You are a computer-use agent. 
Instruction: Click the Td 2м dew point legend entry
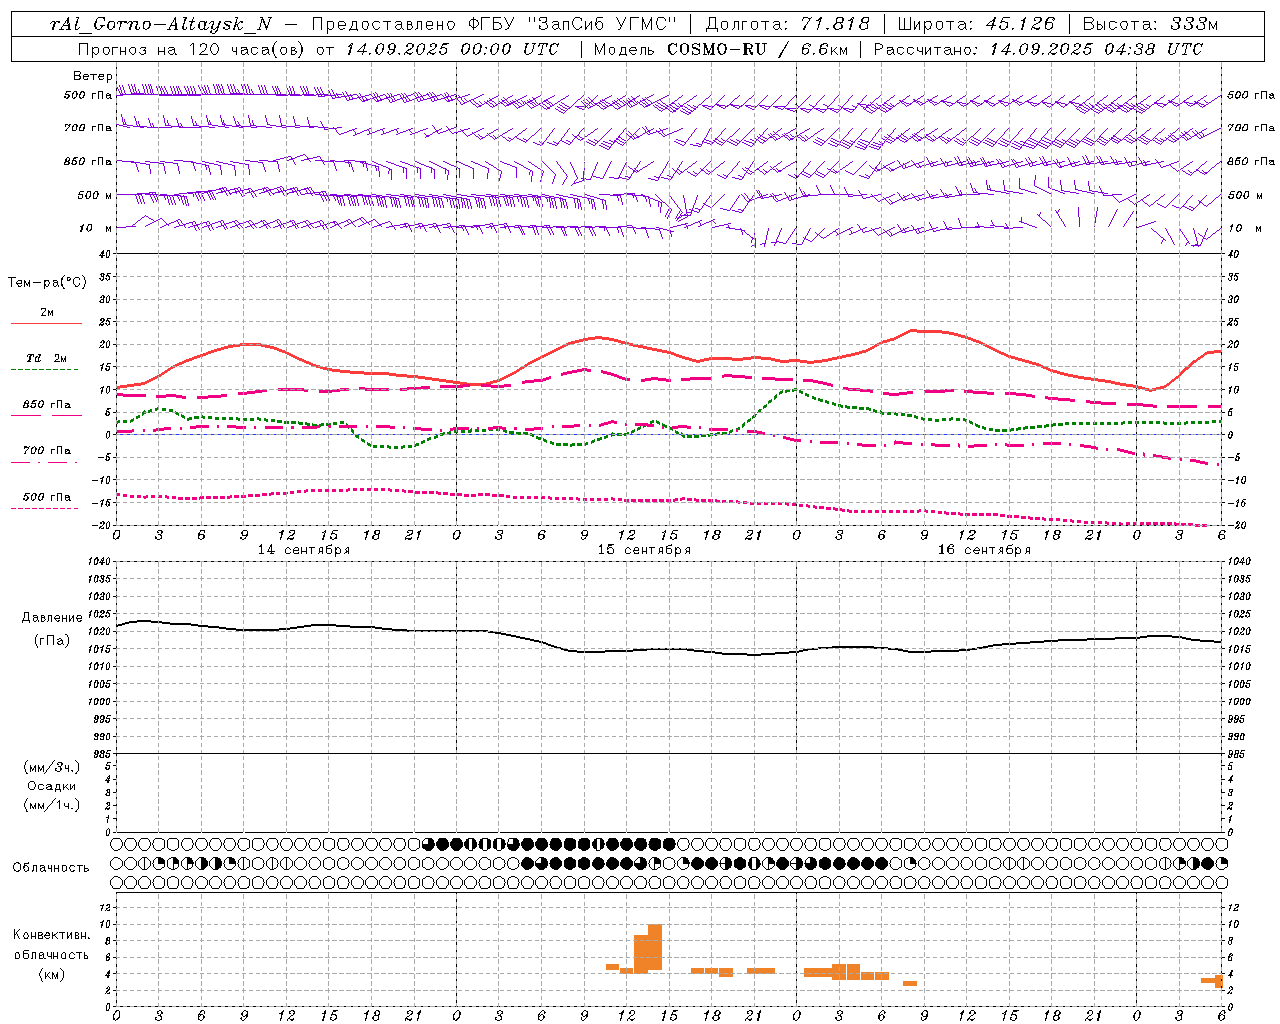point(46,358)
